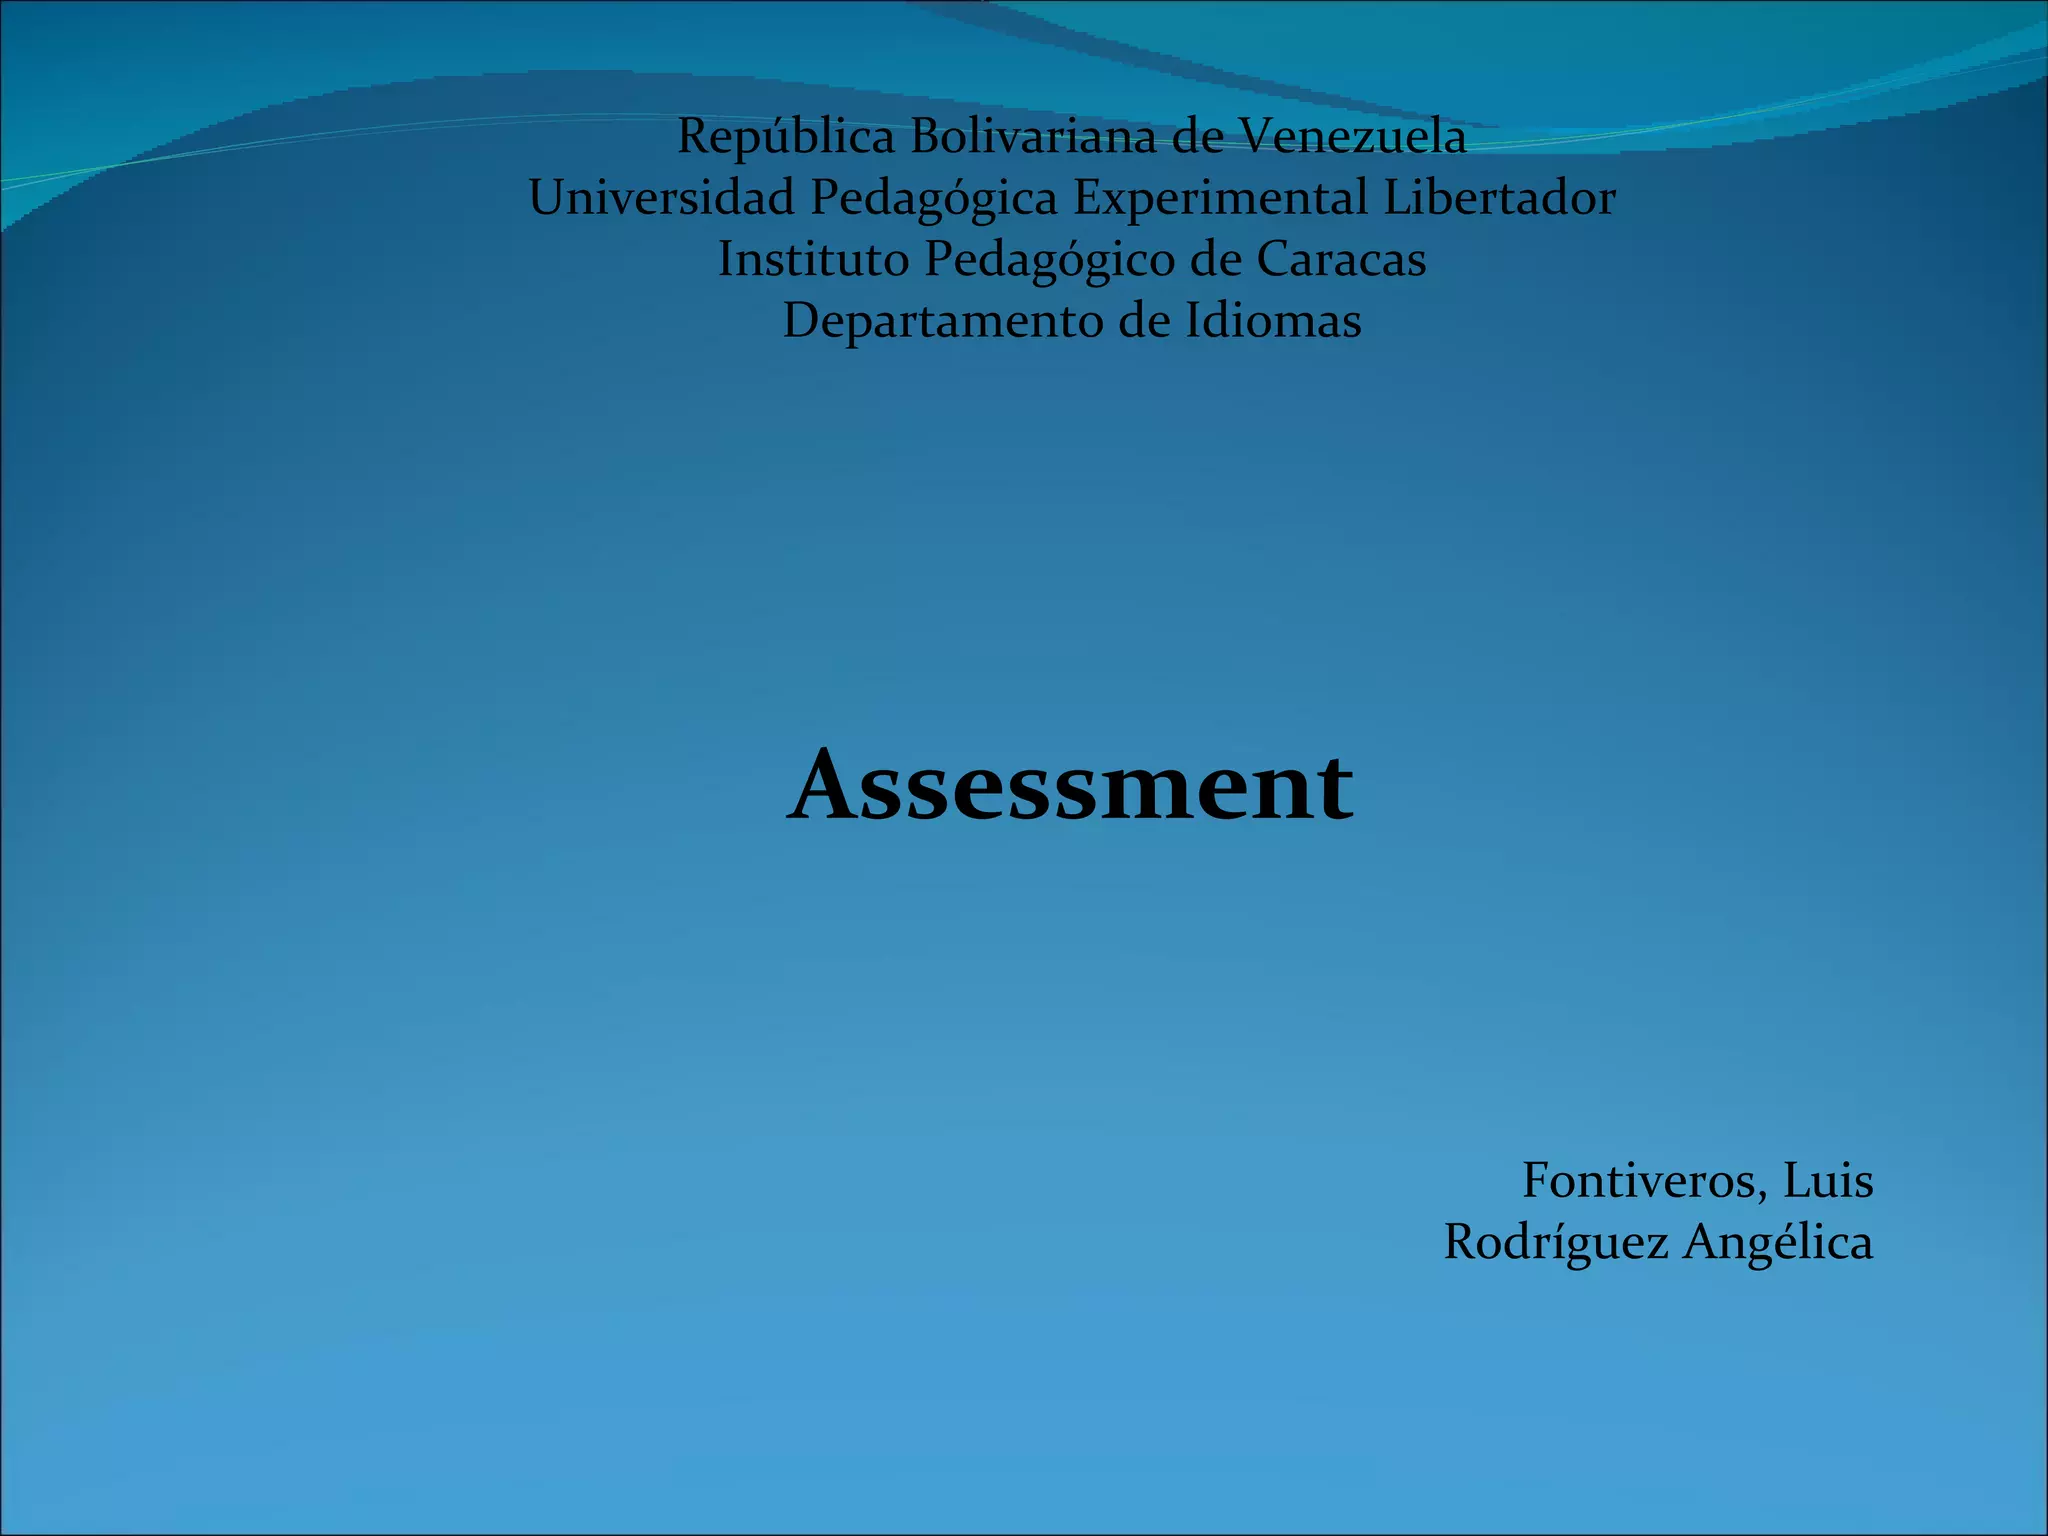Click the 'República Bolivariana de Venezuela' line
This screenshot has width=2048, height=1536.
click(1072, 137)
